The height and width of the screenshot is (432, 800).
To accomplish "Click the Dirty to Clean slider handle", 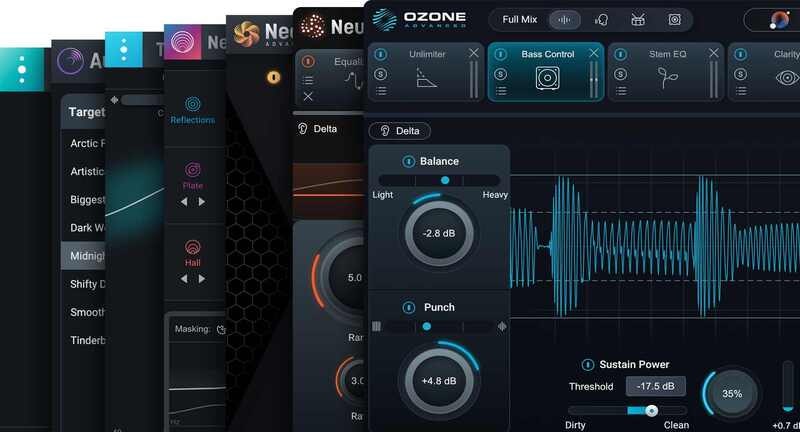I will coord(651,410).
